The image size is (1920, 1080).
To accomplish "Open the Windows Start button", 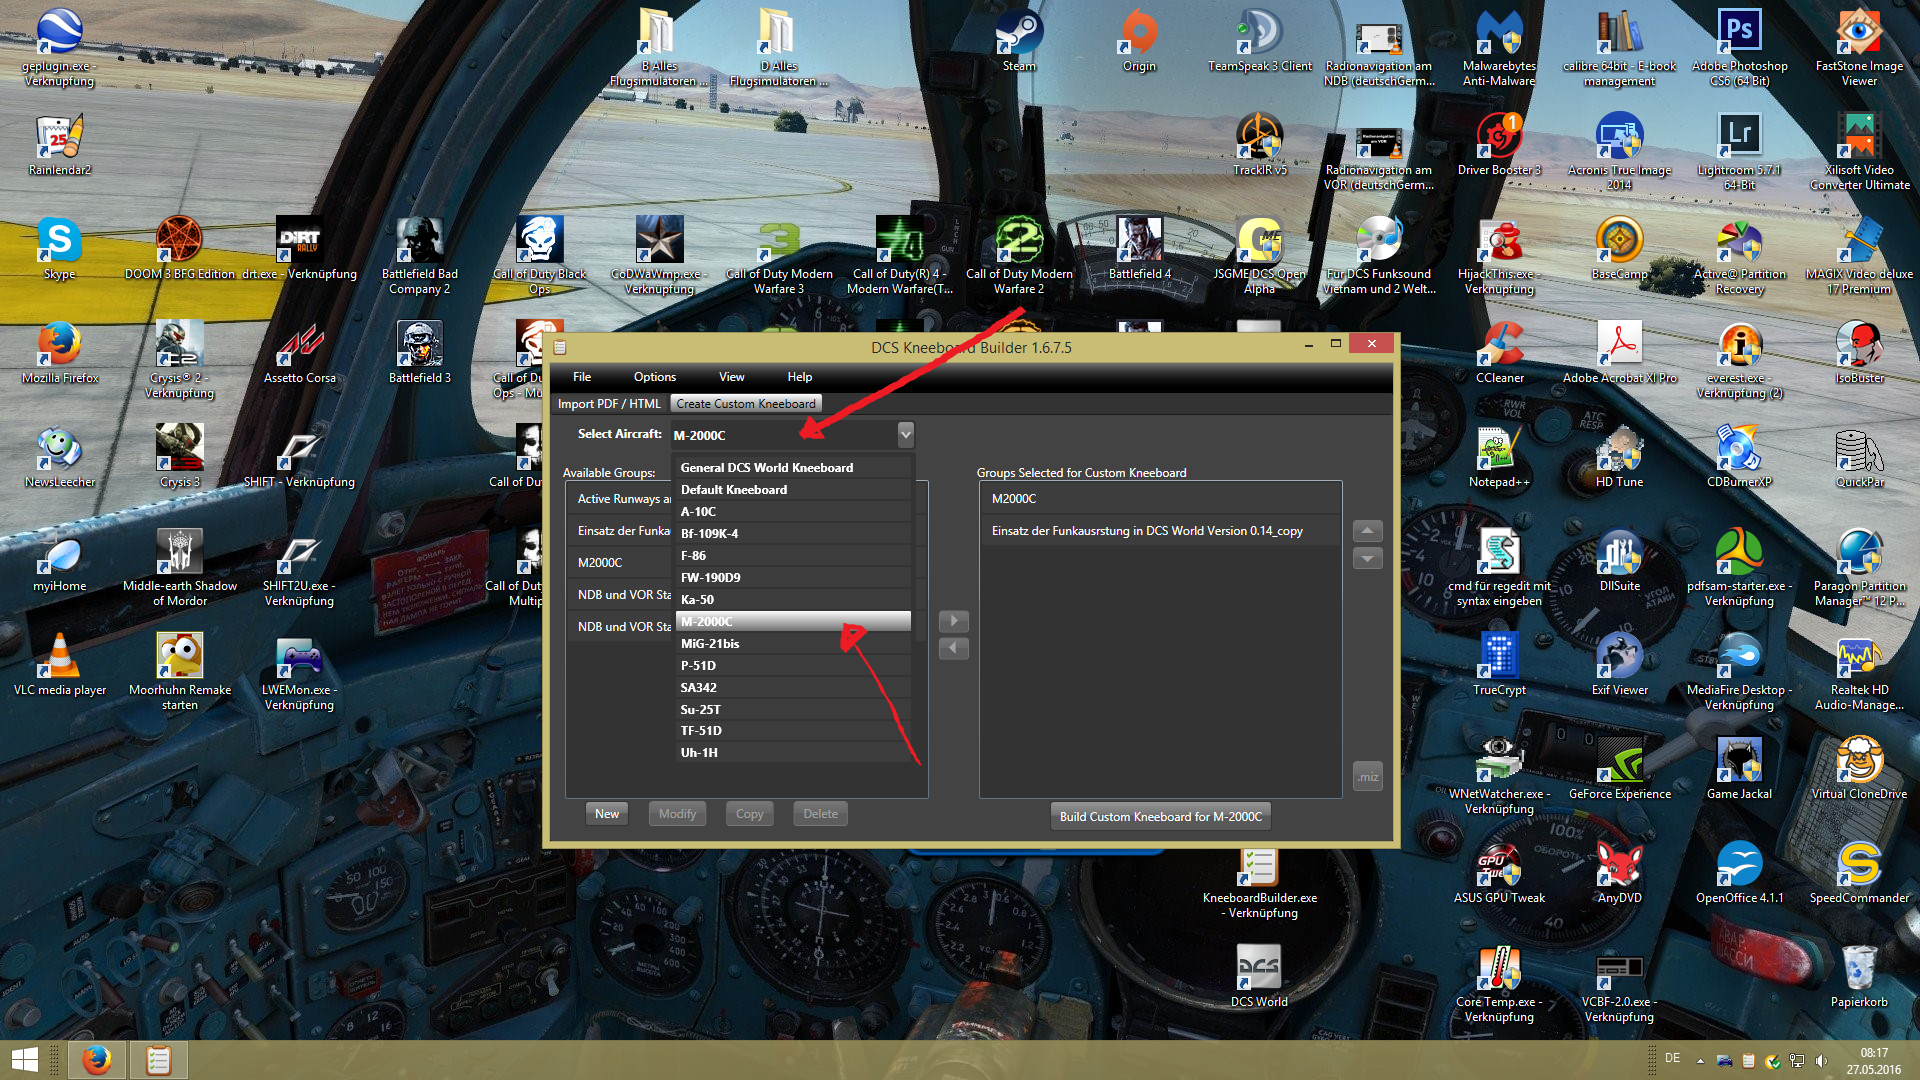I will click(25, 1060).
